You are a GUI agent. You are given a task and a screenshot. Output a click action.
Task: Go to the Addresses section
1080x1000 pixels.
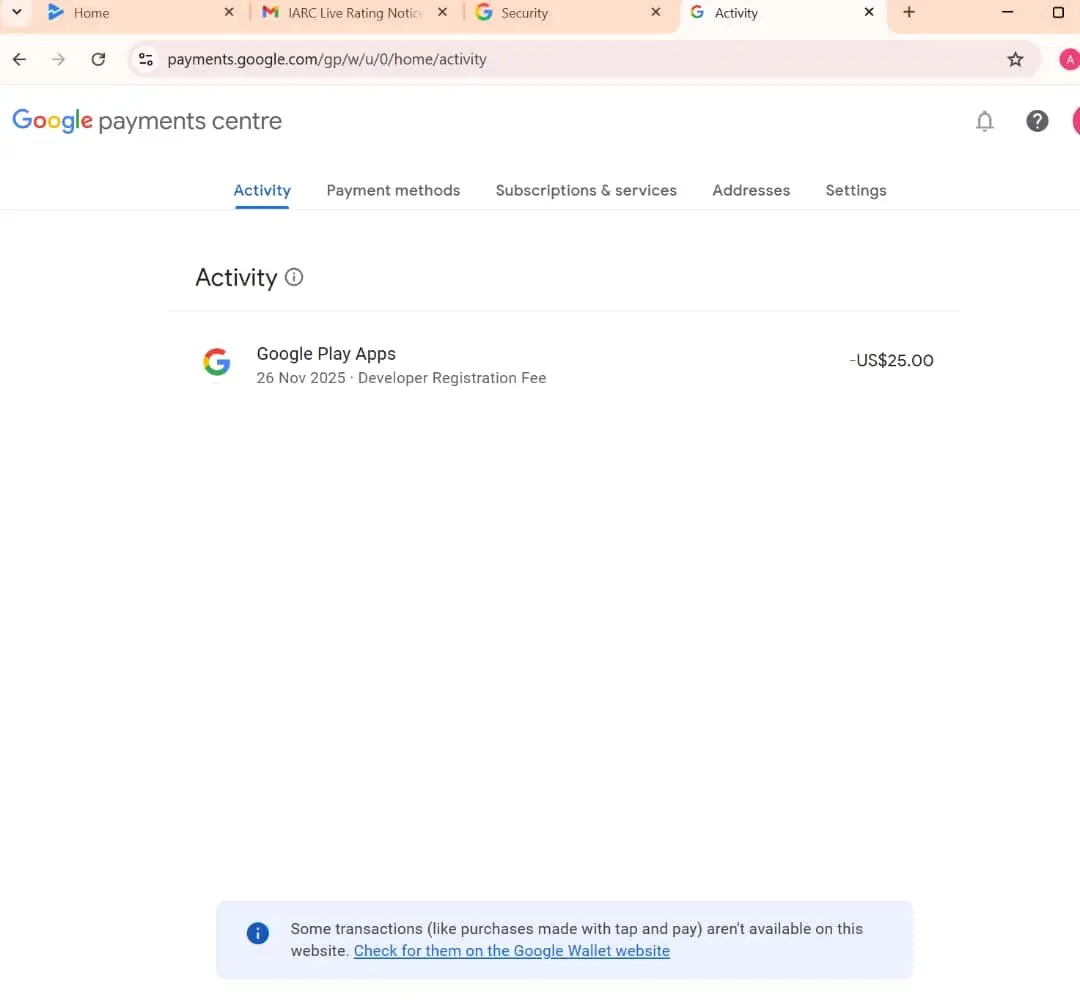[751, 190]
